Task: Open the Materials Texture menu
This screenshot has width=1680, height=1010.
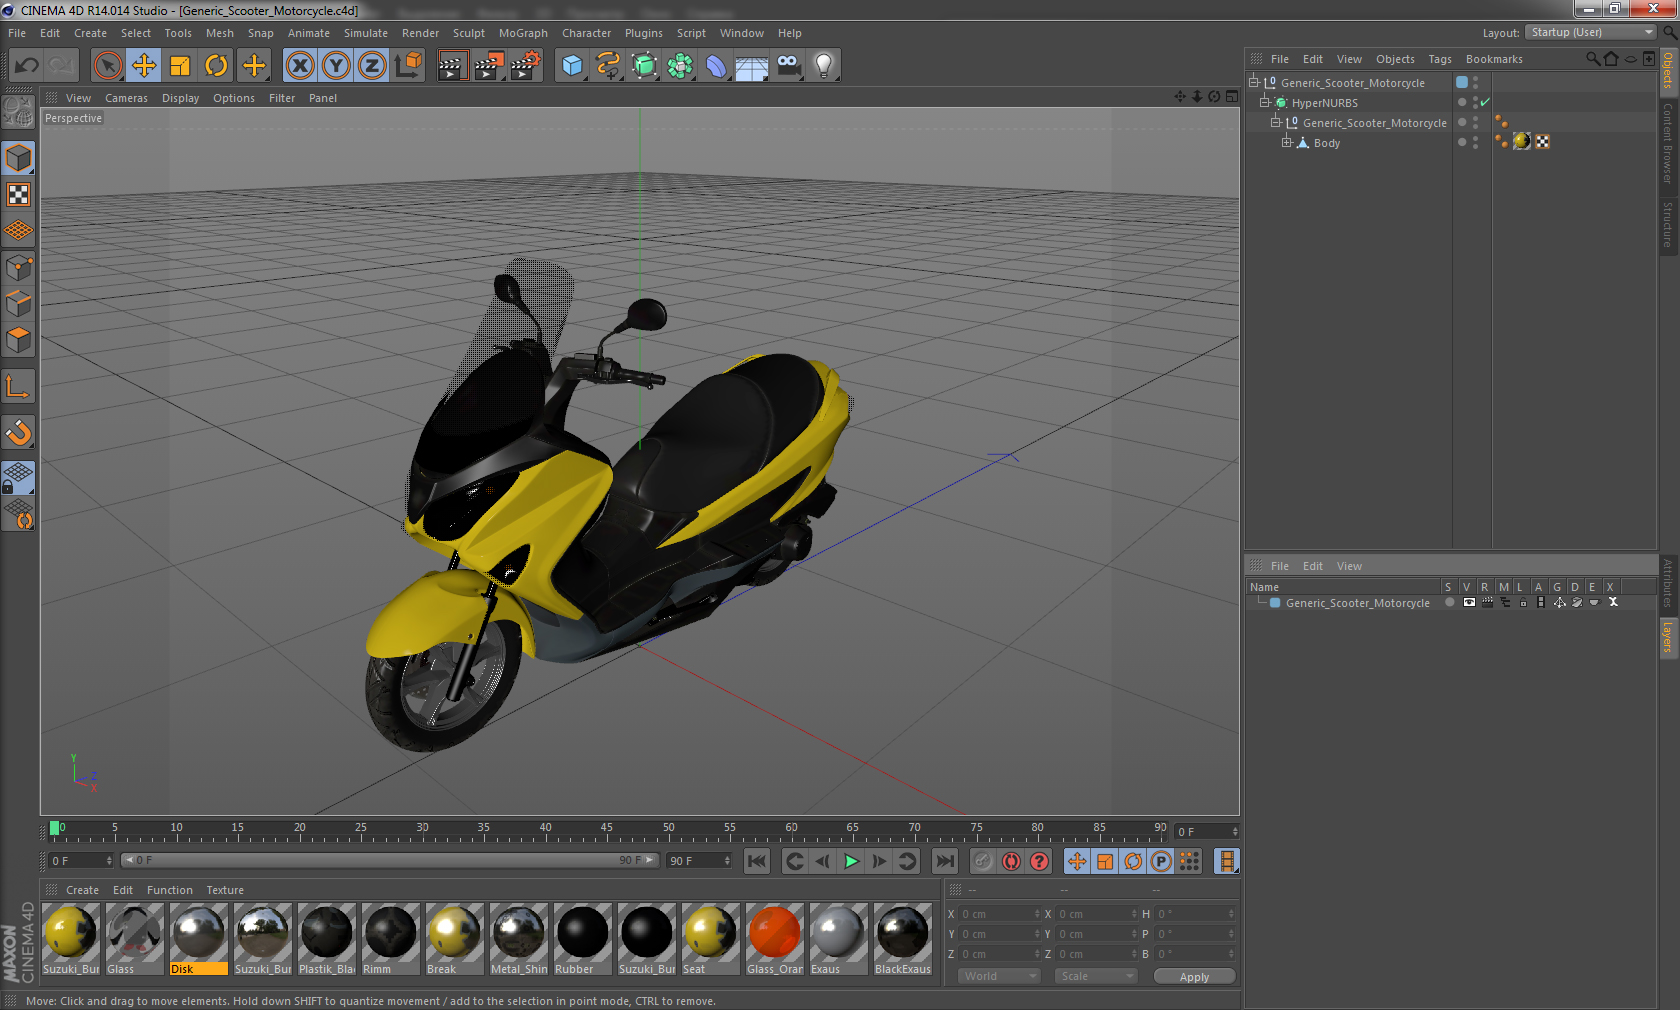Action: 225,890
